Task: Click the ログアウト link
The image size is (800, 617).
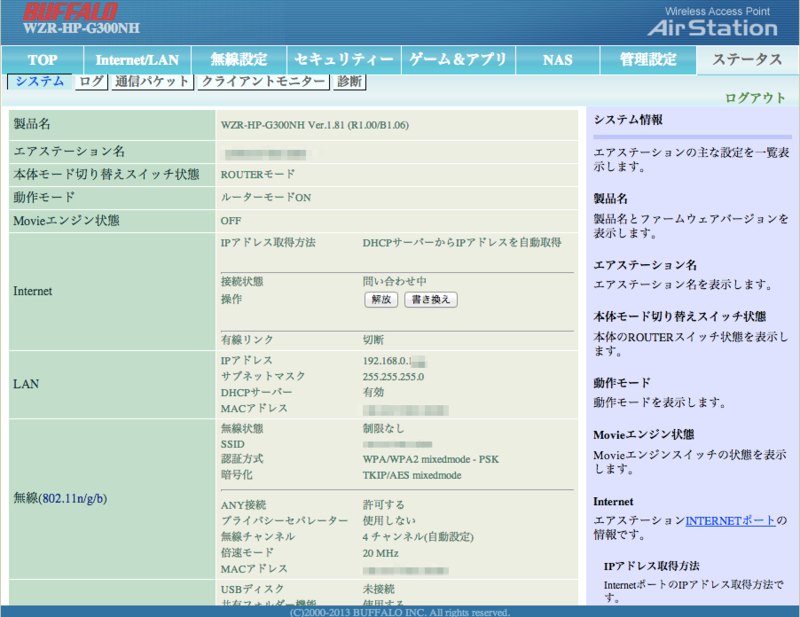Action: pyautogui.click(x=755, y=98)
